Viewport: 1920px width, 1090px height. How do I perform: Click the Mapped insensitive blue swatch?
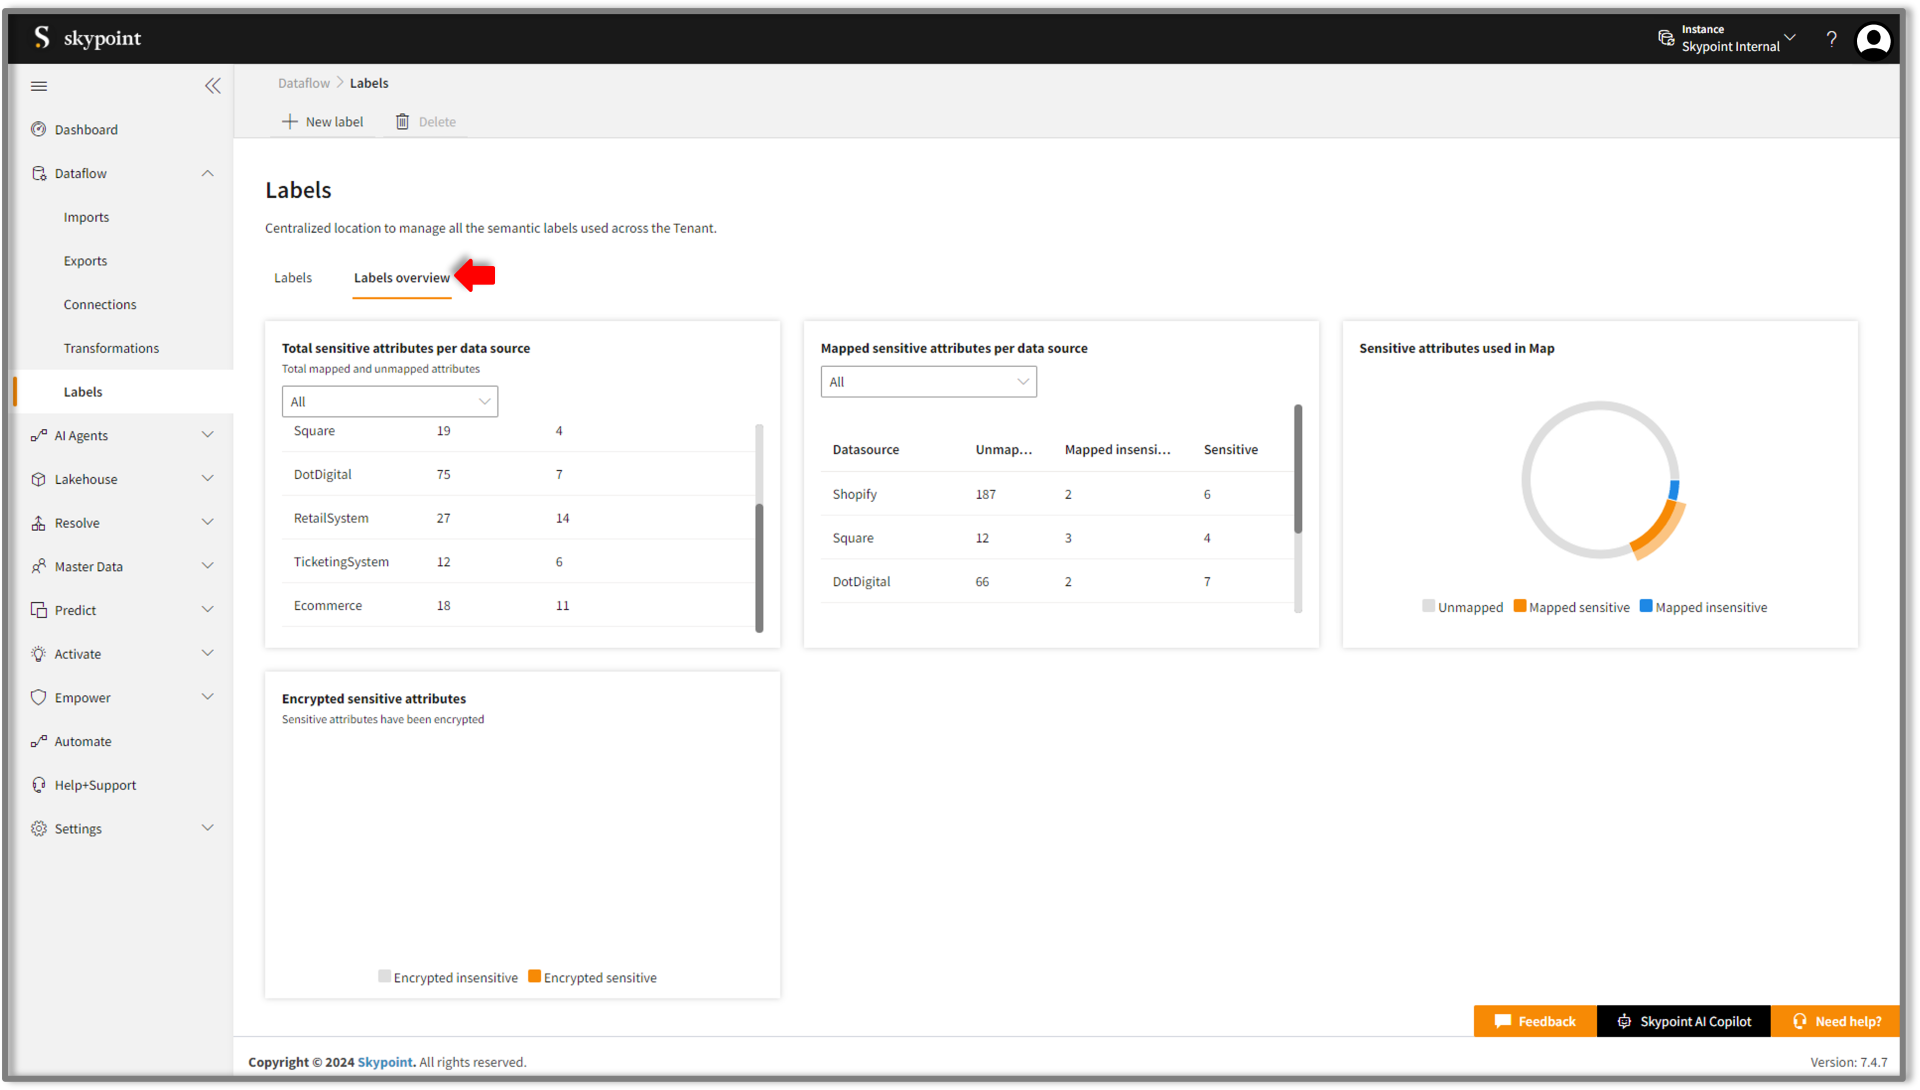1646,606
